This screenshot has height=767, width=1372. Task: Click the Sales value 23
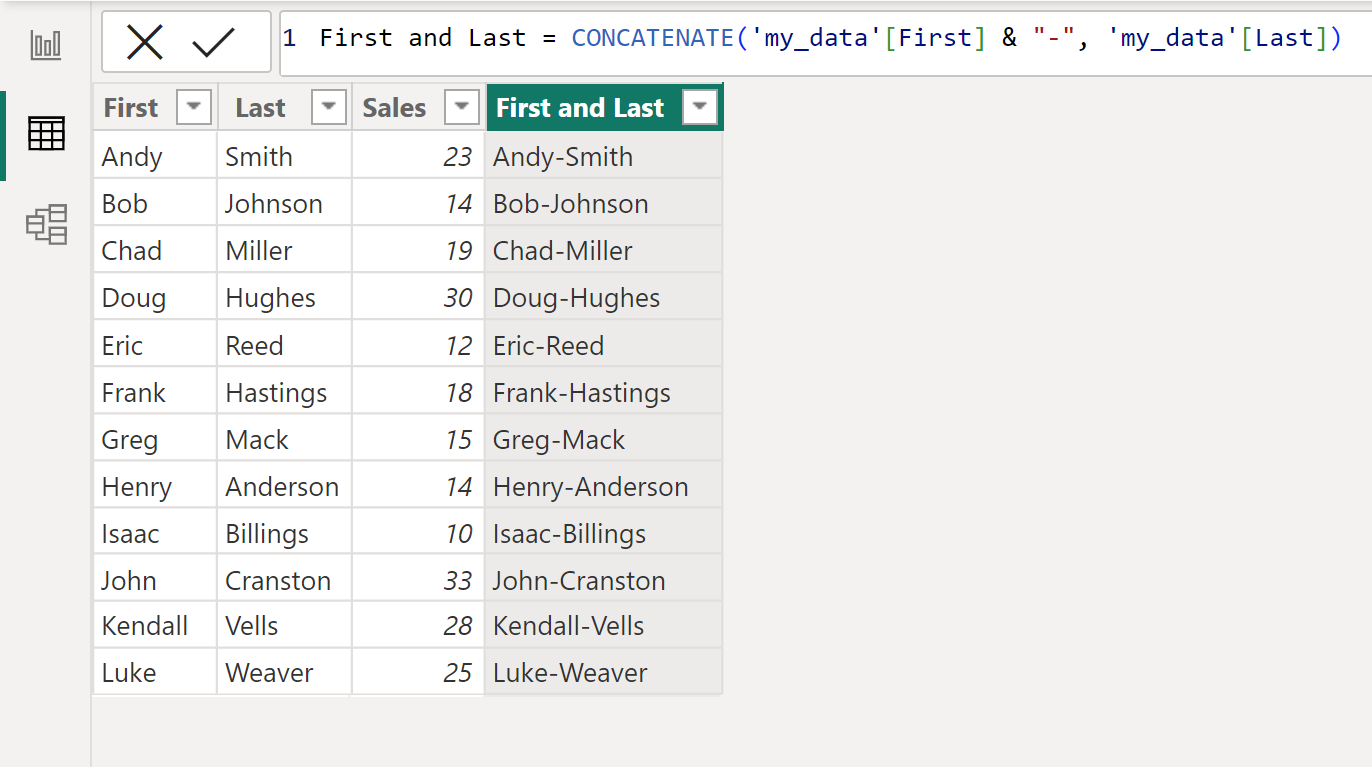point(418,156)
